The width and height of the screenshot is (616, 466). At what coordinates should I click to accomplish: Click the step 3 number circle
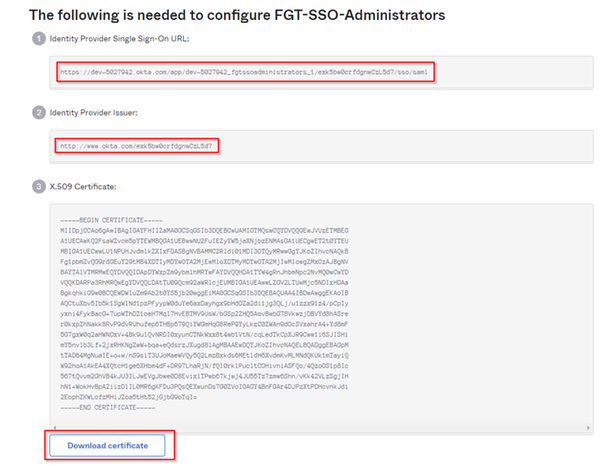(35, 186)
